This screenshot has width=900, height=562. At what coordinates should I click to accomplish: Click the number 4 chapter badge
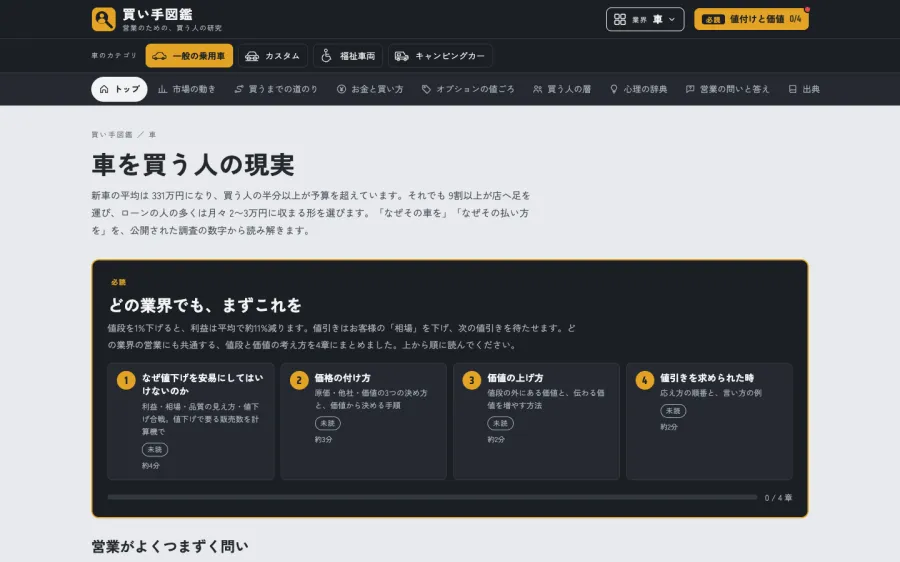[x=645, y=380]
